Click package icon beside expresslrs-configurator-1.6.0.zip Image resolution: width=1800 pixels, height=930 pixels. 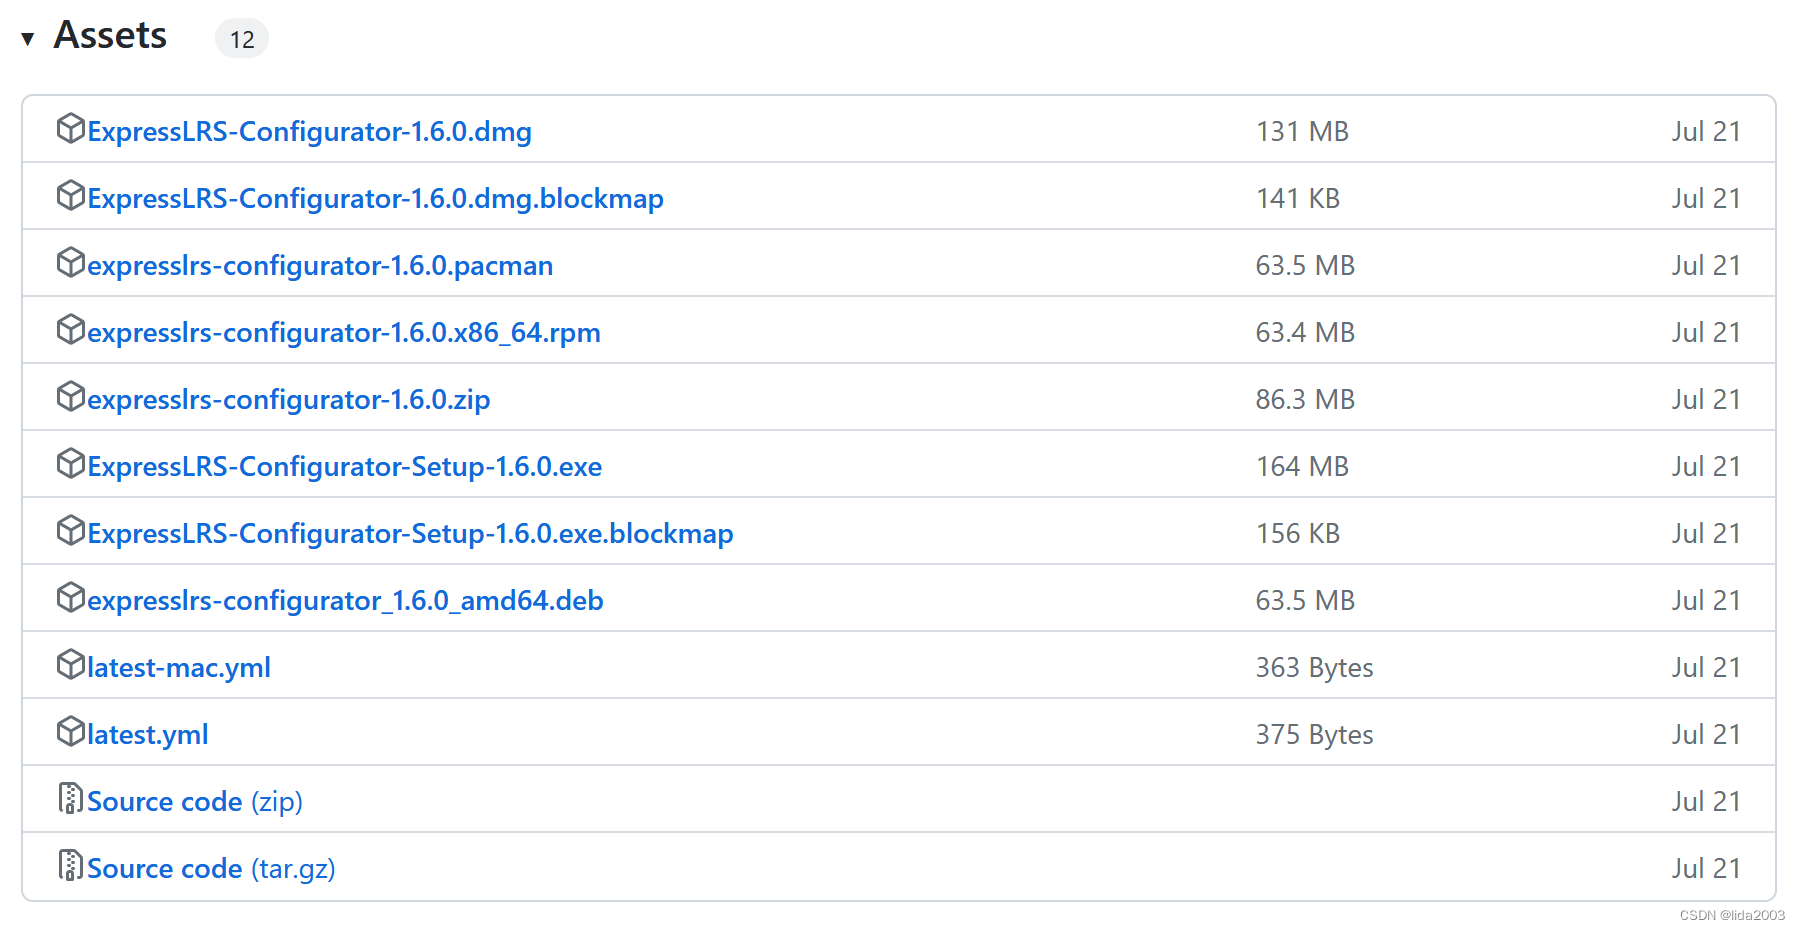click(71, 397)
